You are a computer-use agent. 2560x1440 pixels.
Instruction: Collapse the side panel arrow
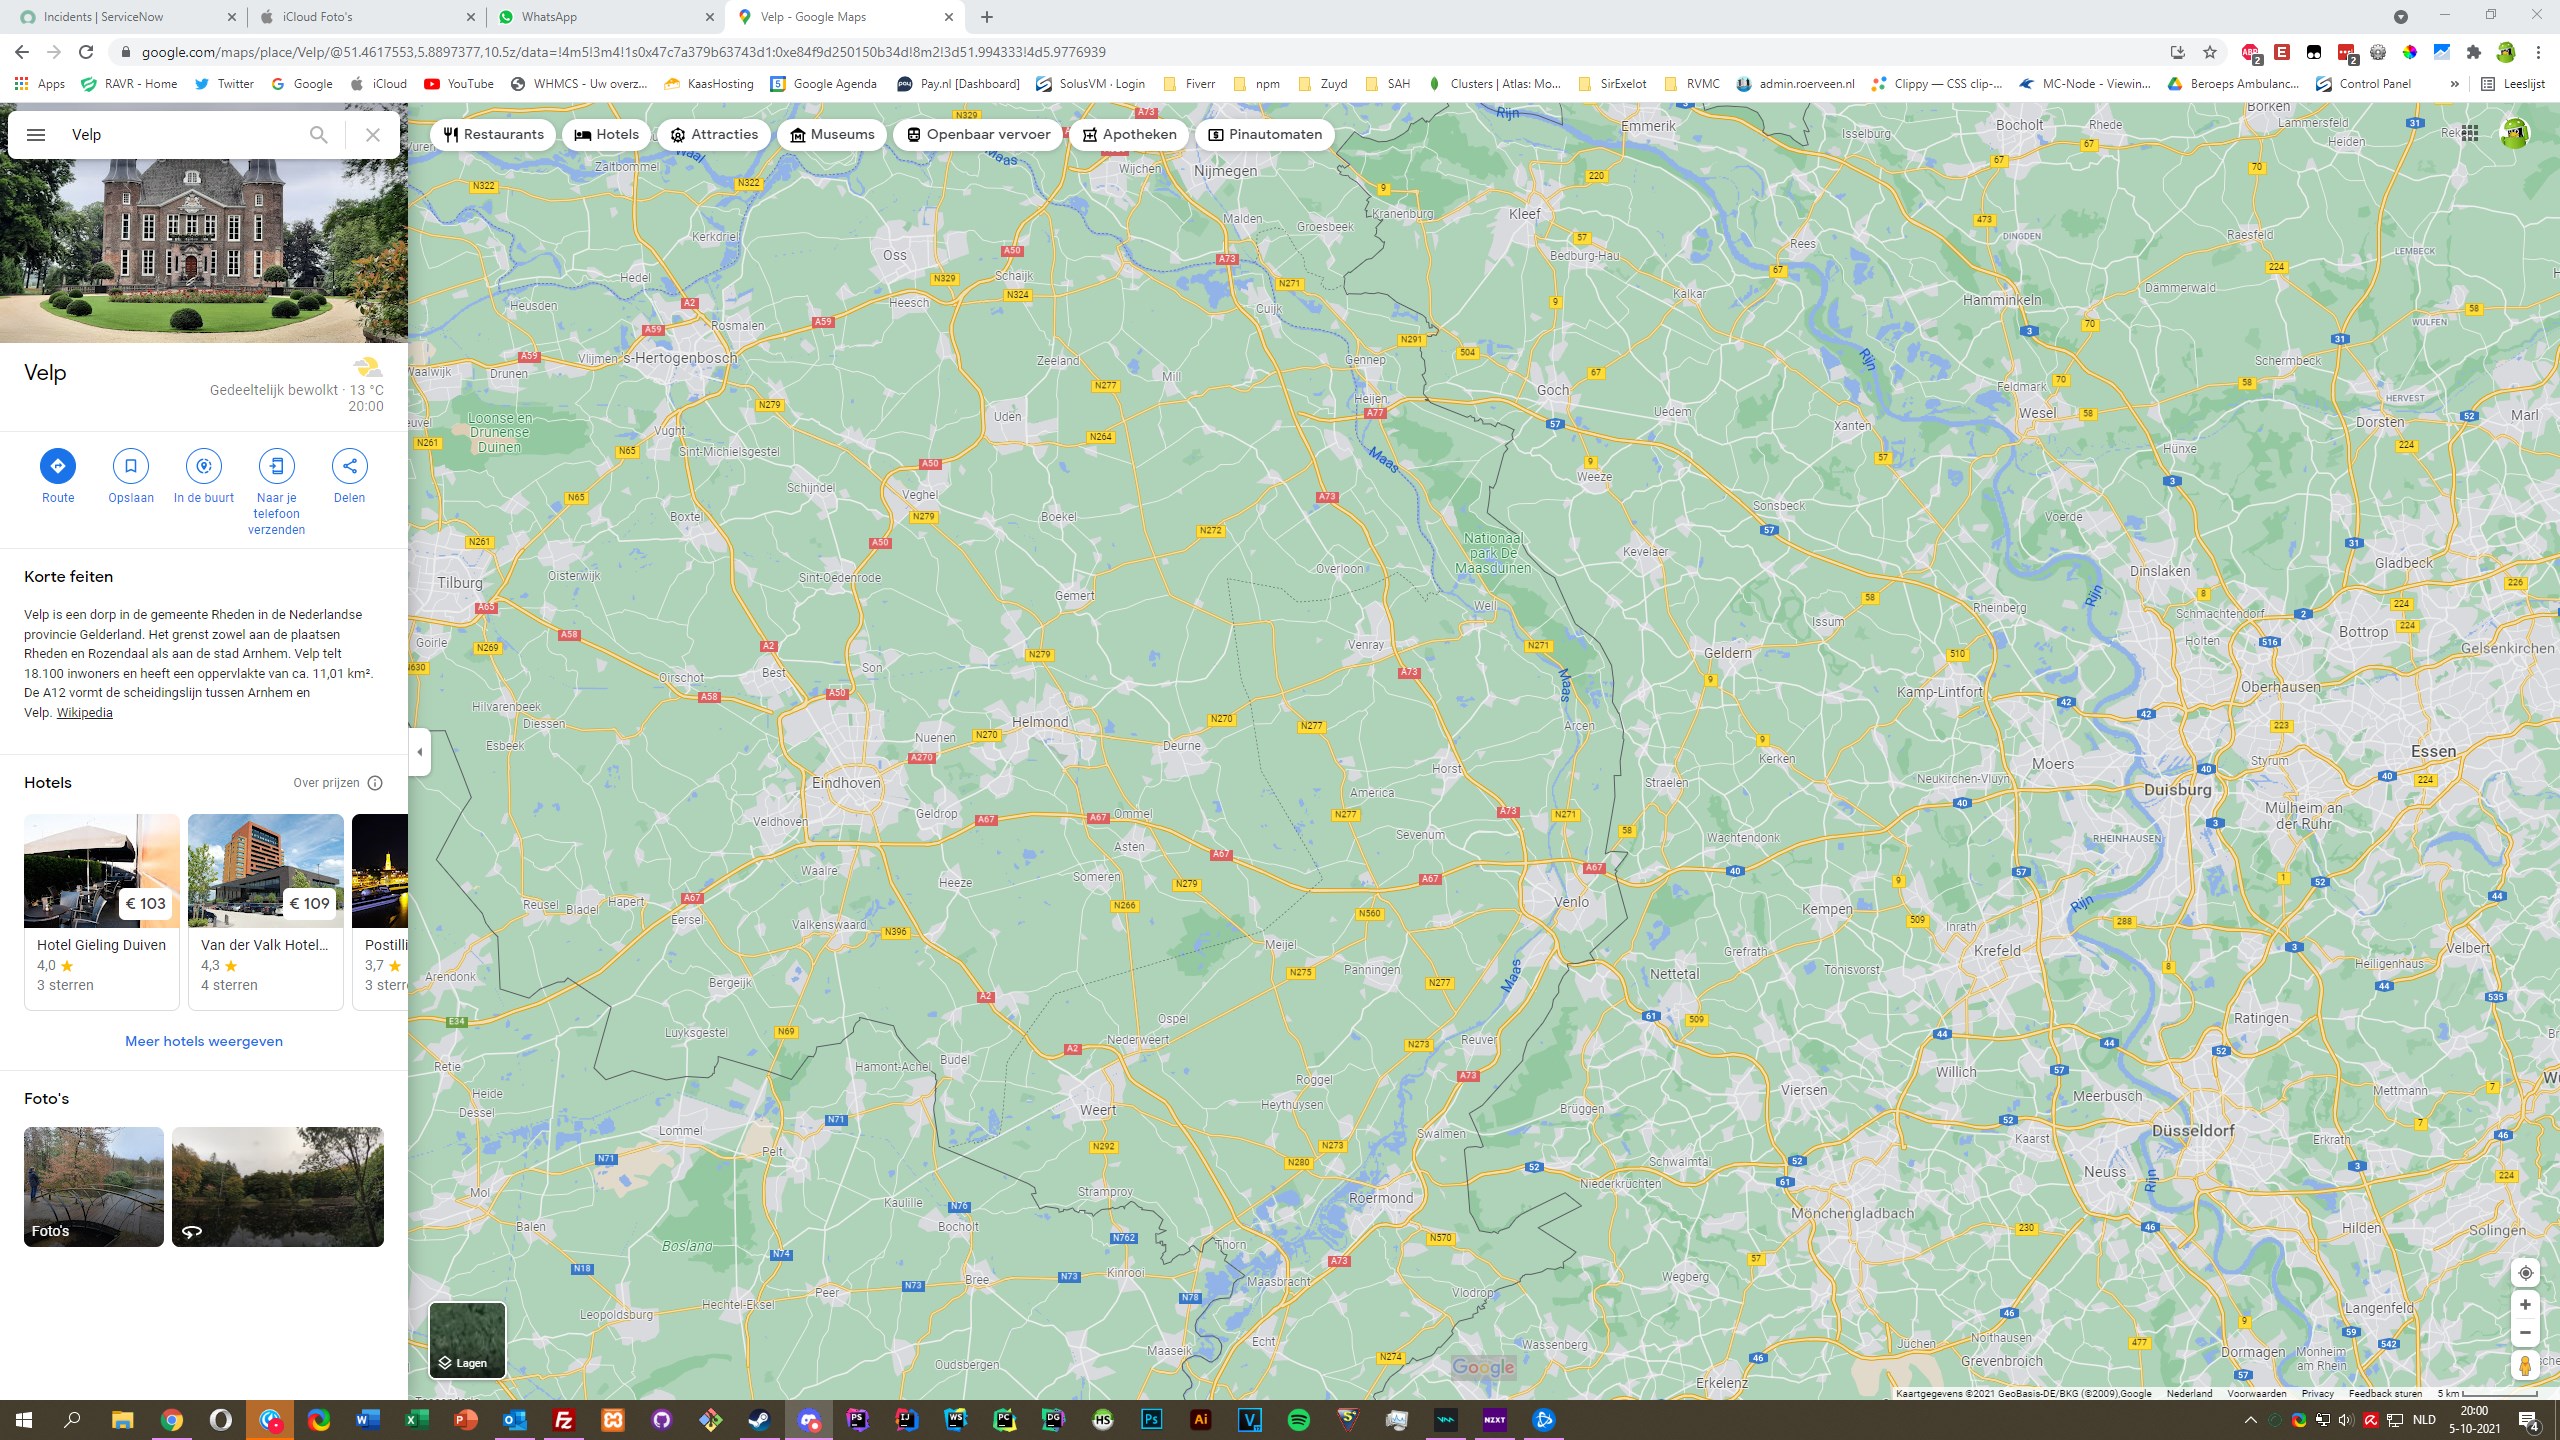(x=420, y=752)
